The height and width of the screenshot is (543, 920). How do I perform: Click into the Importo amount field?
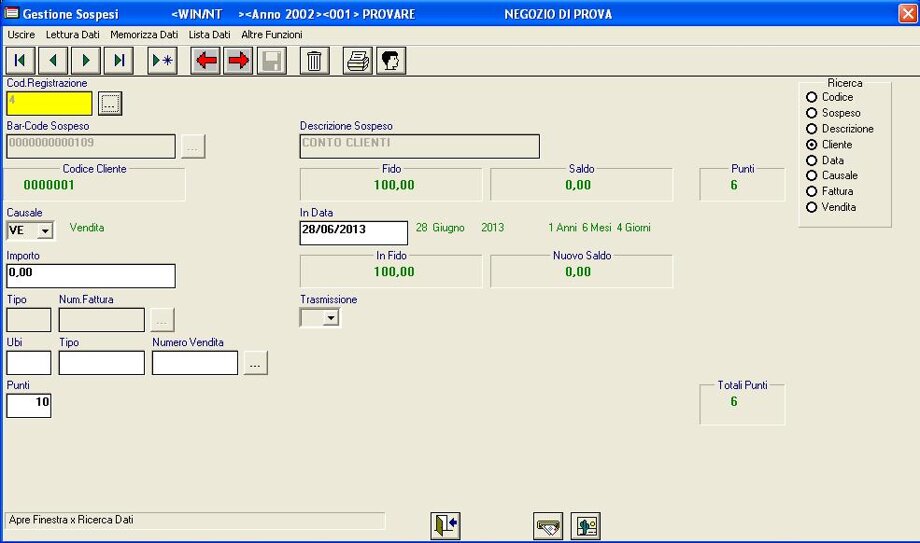[91, 276]
